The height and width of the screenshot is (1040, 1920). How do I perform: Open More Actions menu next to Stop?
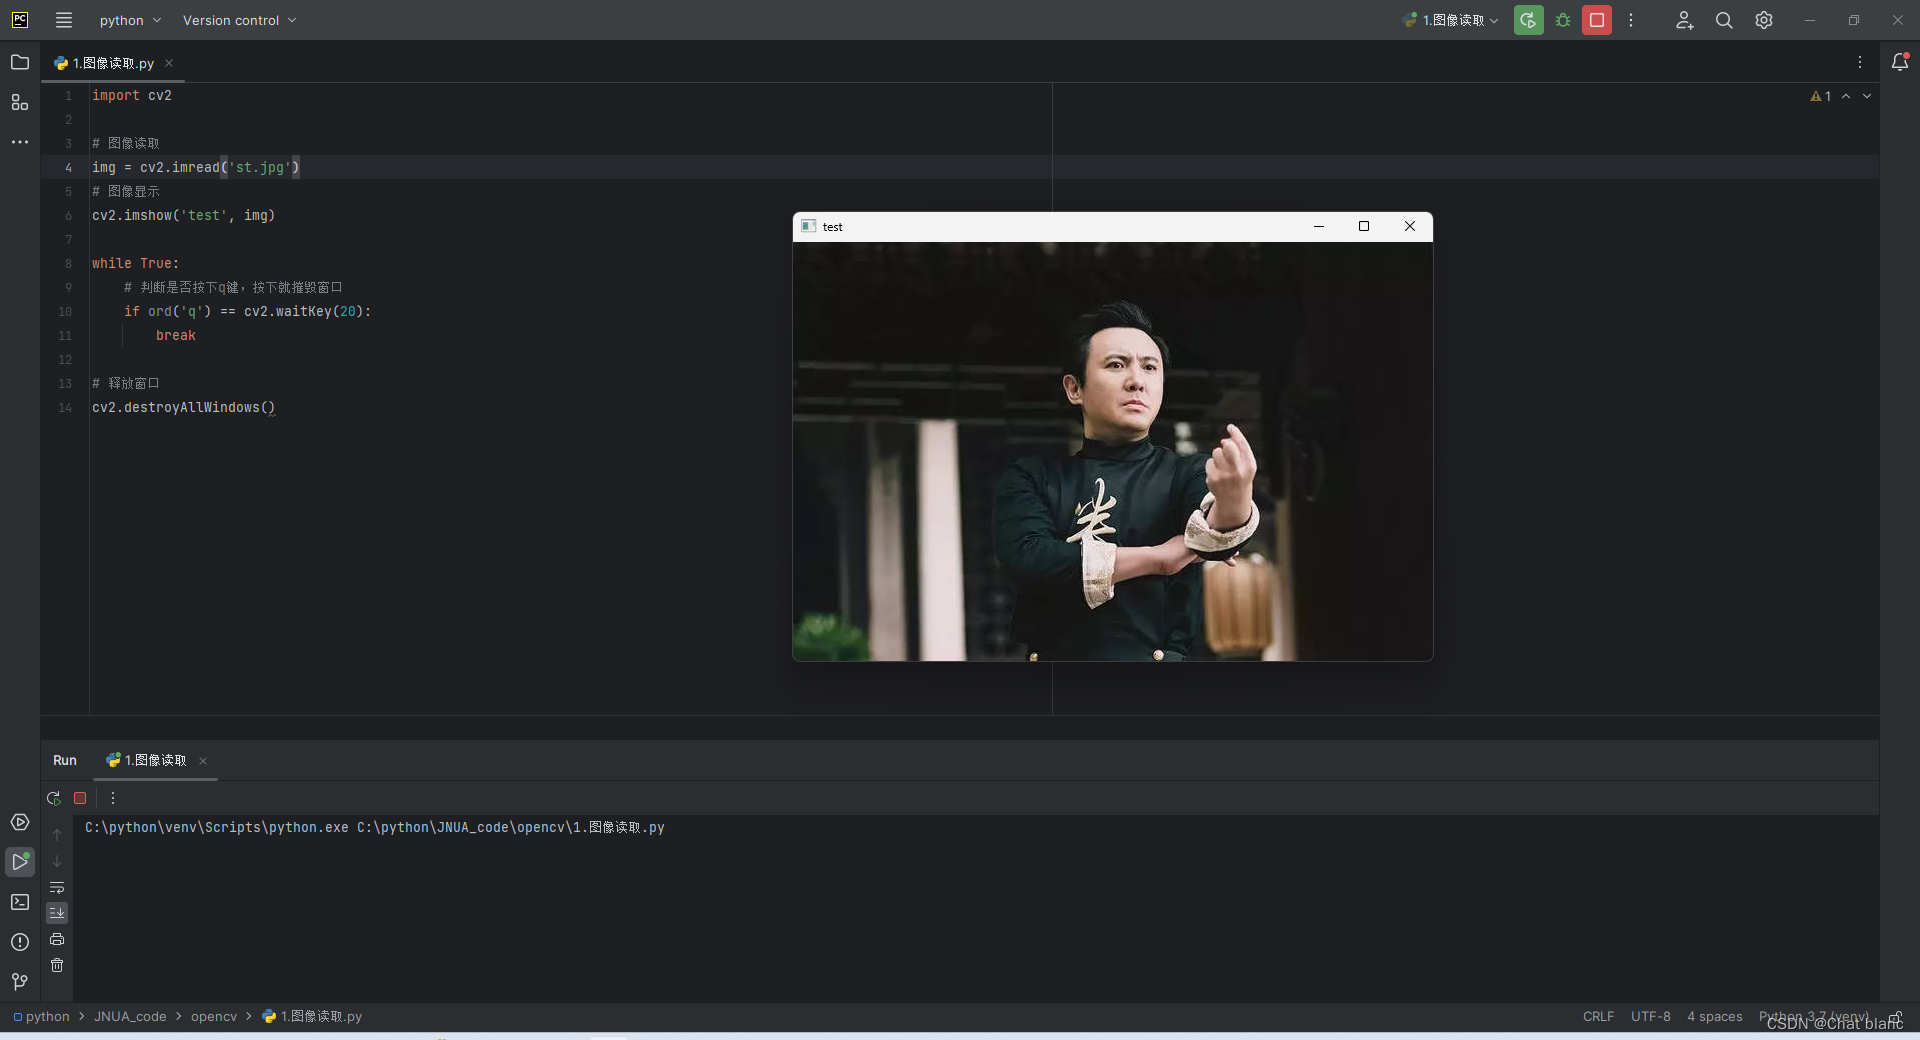point(1631,20)
